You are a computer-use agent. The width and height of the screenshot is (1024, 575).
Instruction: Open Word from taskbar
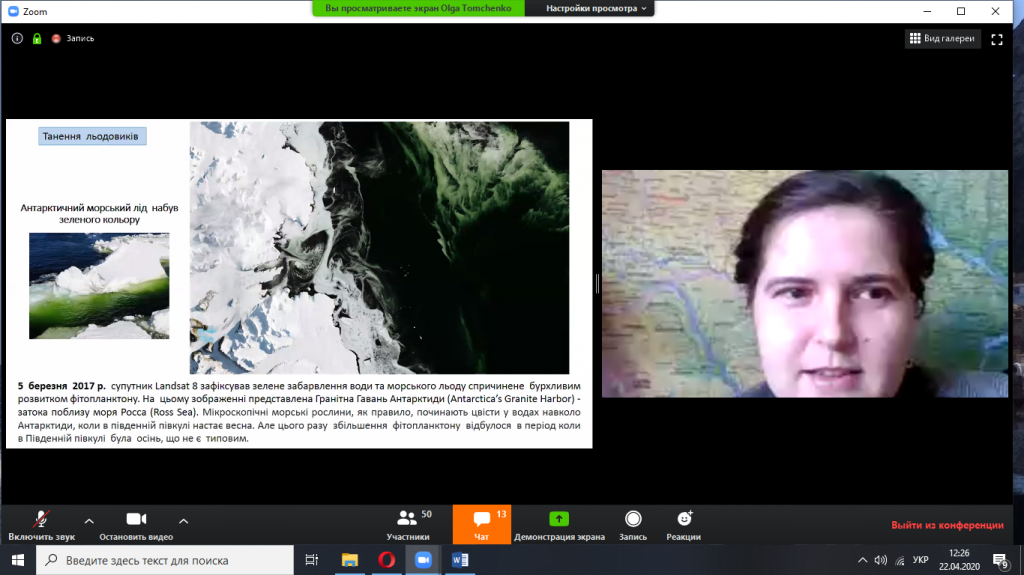[x=460, y=560]
